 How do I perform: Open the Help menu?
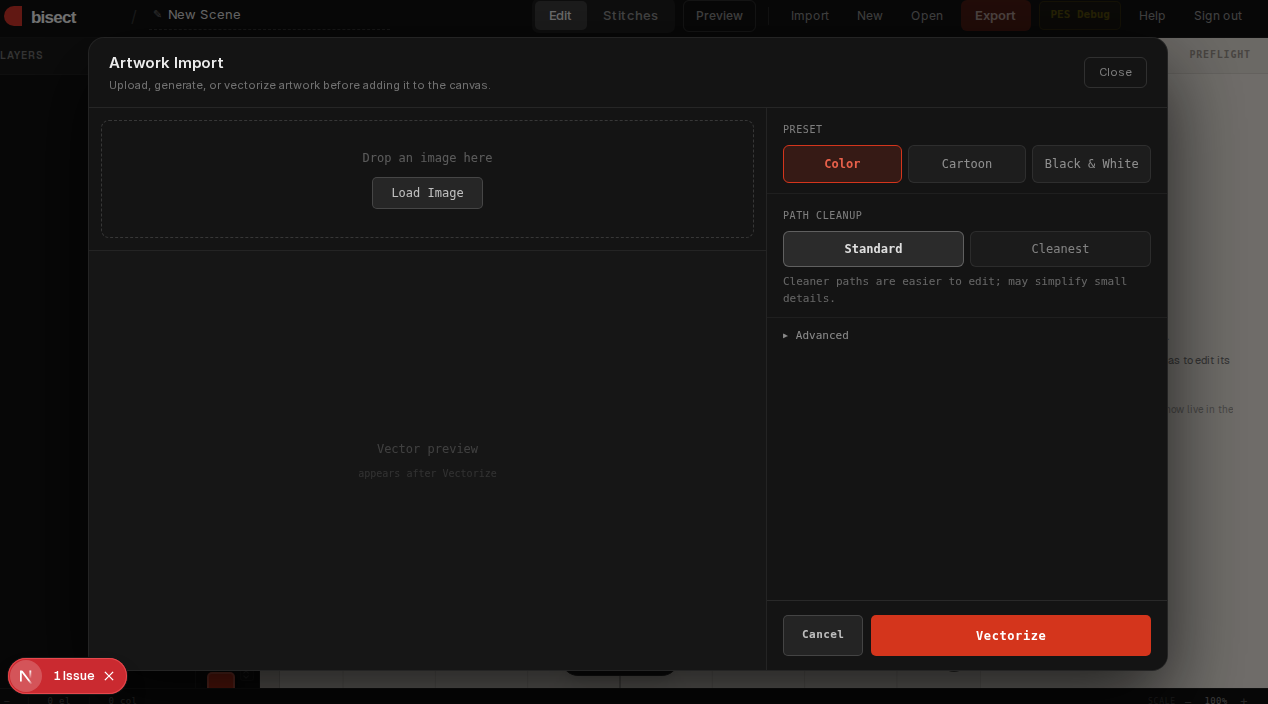coord(1152,15)
